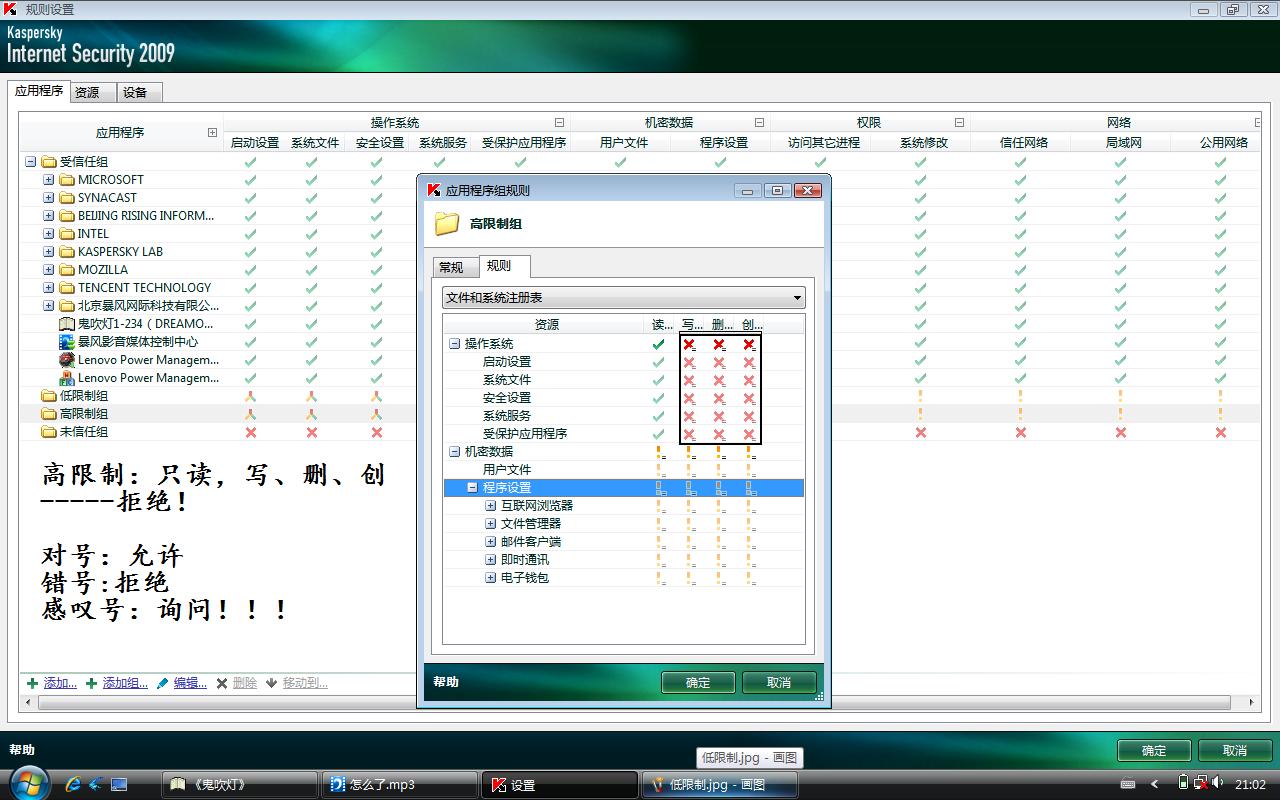
Task: Click the 受信任组 folder icon
Action: coord(49,162)
